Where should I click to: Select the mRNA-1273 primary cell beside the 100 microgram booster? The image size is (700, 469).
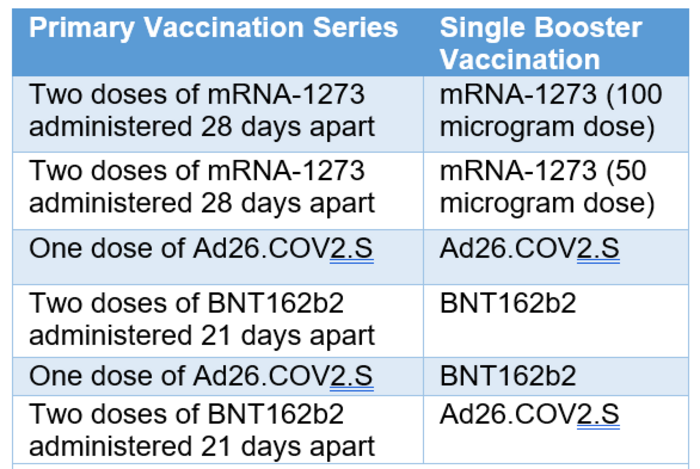pos(202,111)
